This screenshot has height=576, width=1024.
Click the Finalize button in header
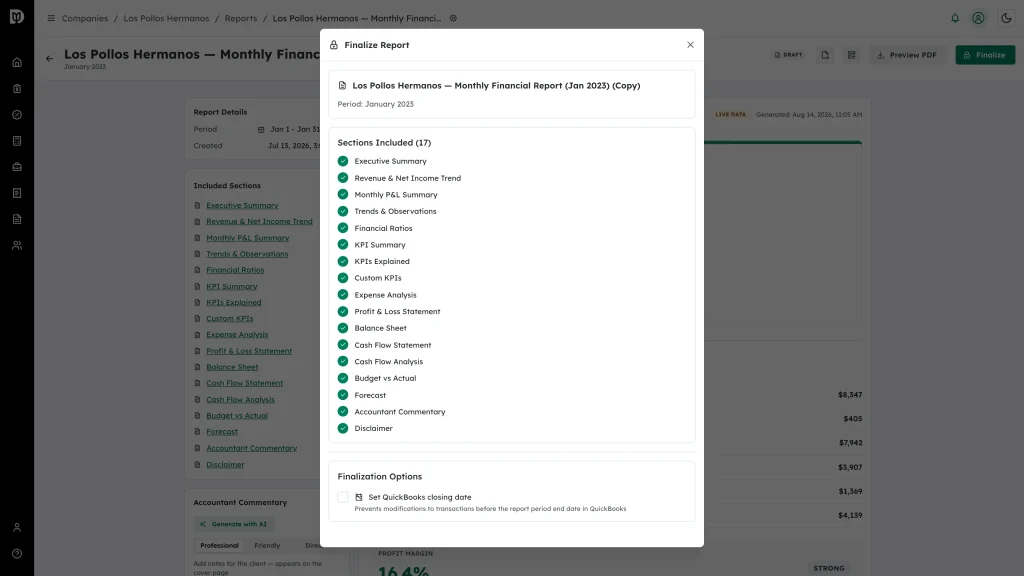click(985, 55)
